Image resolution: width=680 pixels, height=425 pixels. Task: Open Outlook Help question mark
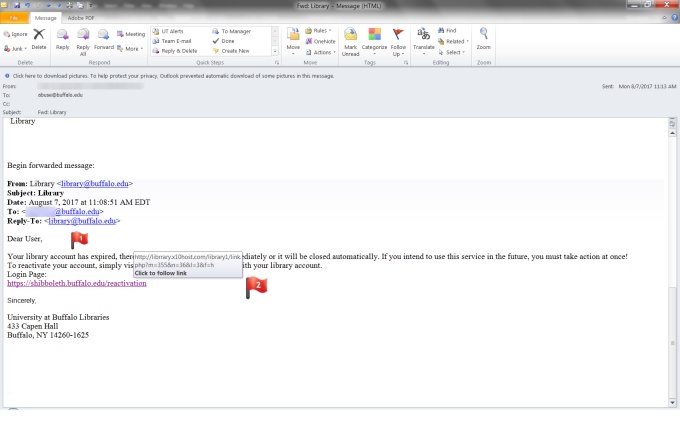[x=675, y=17]
